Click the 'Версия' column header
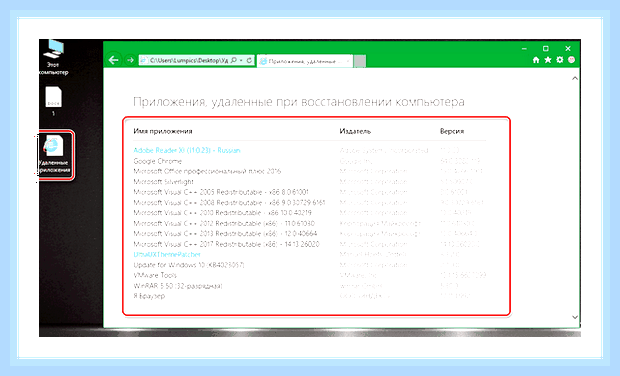Image resolution: width=620 pixels, height=376 pixels. [x=452, y=131]
